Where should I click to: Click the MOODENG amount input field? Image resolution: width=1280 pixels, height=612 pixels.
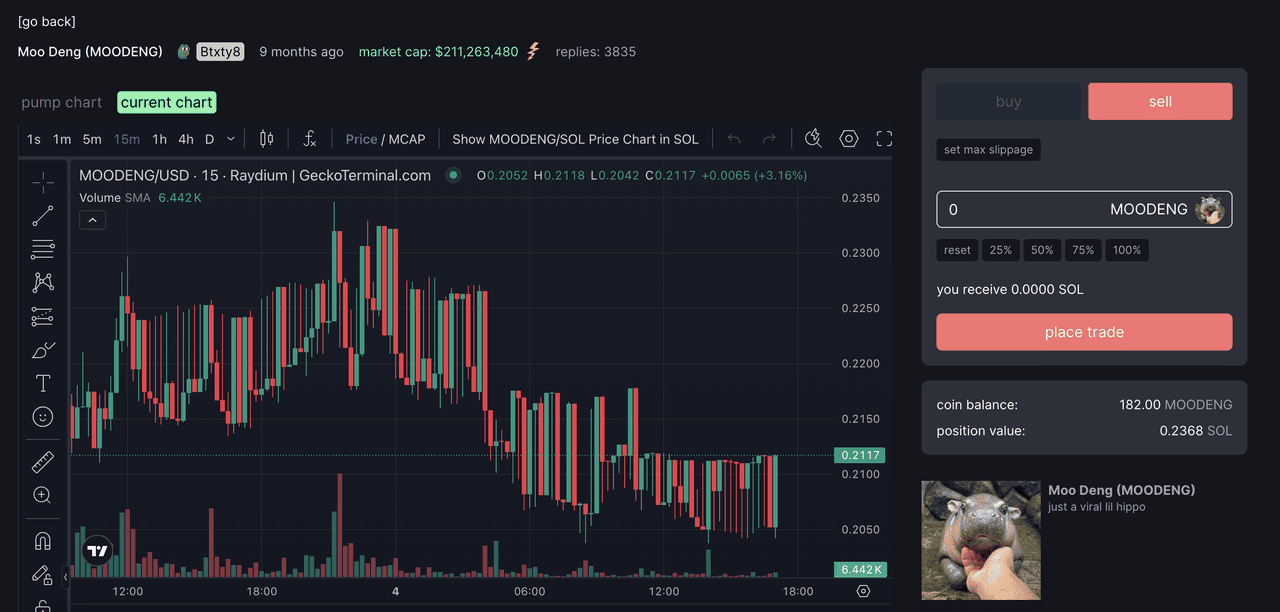[1020, 209]
